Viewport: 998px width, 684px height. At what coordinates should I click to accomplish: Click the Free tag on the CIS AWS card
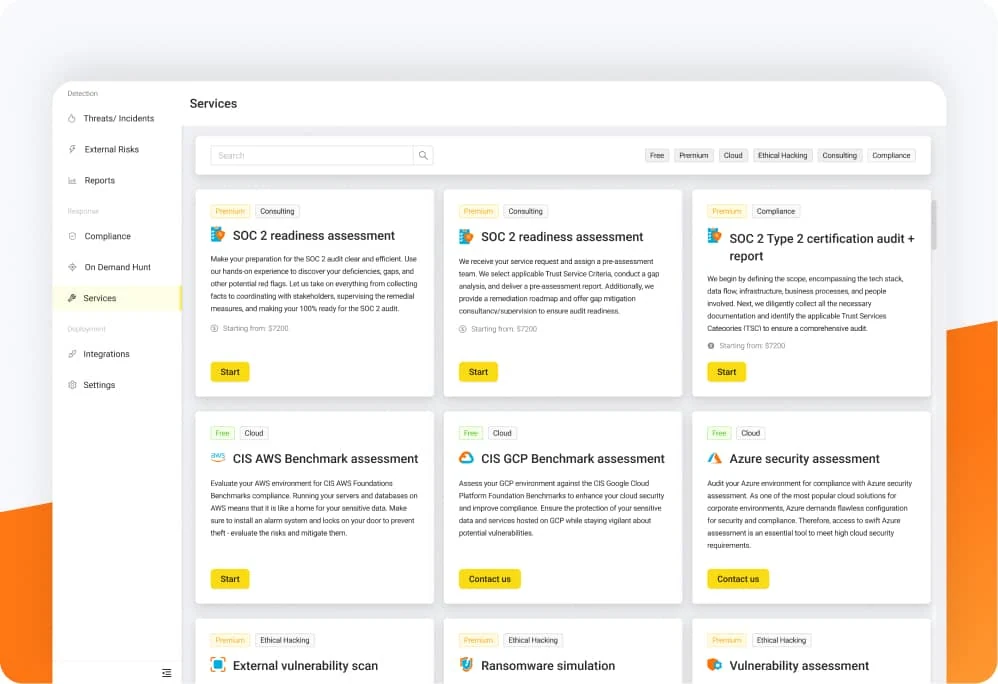[222, 433]
